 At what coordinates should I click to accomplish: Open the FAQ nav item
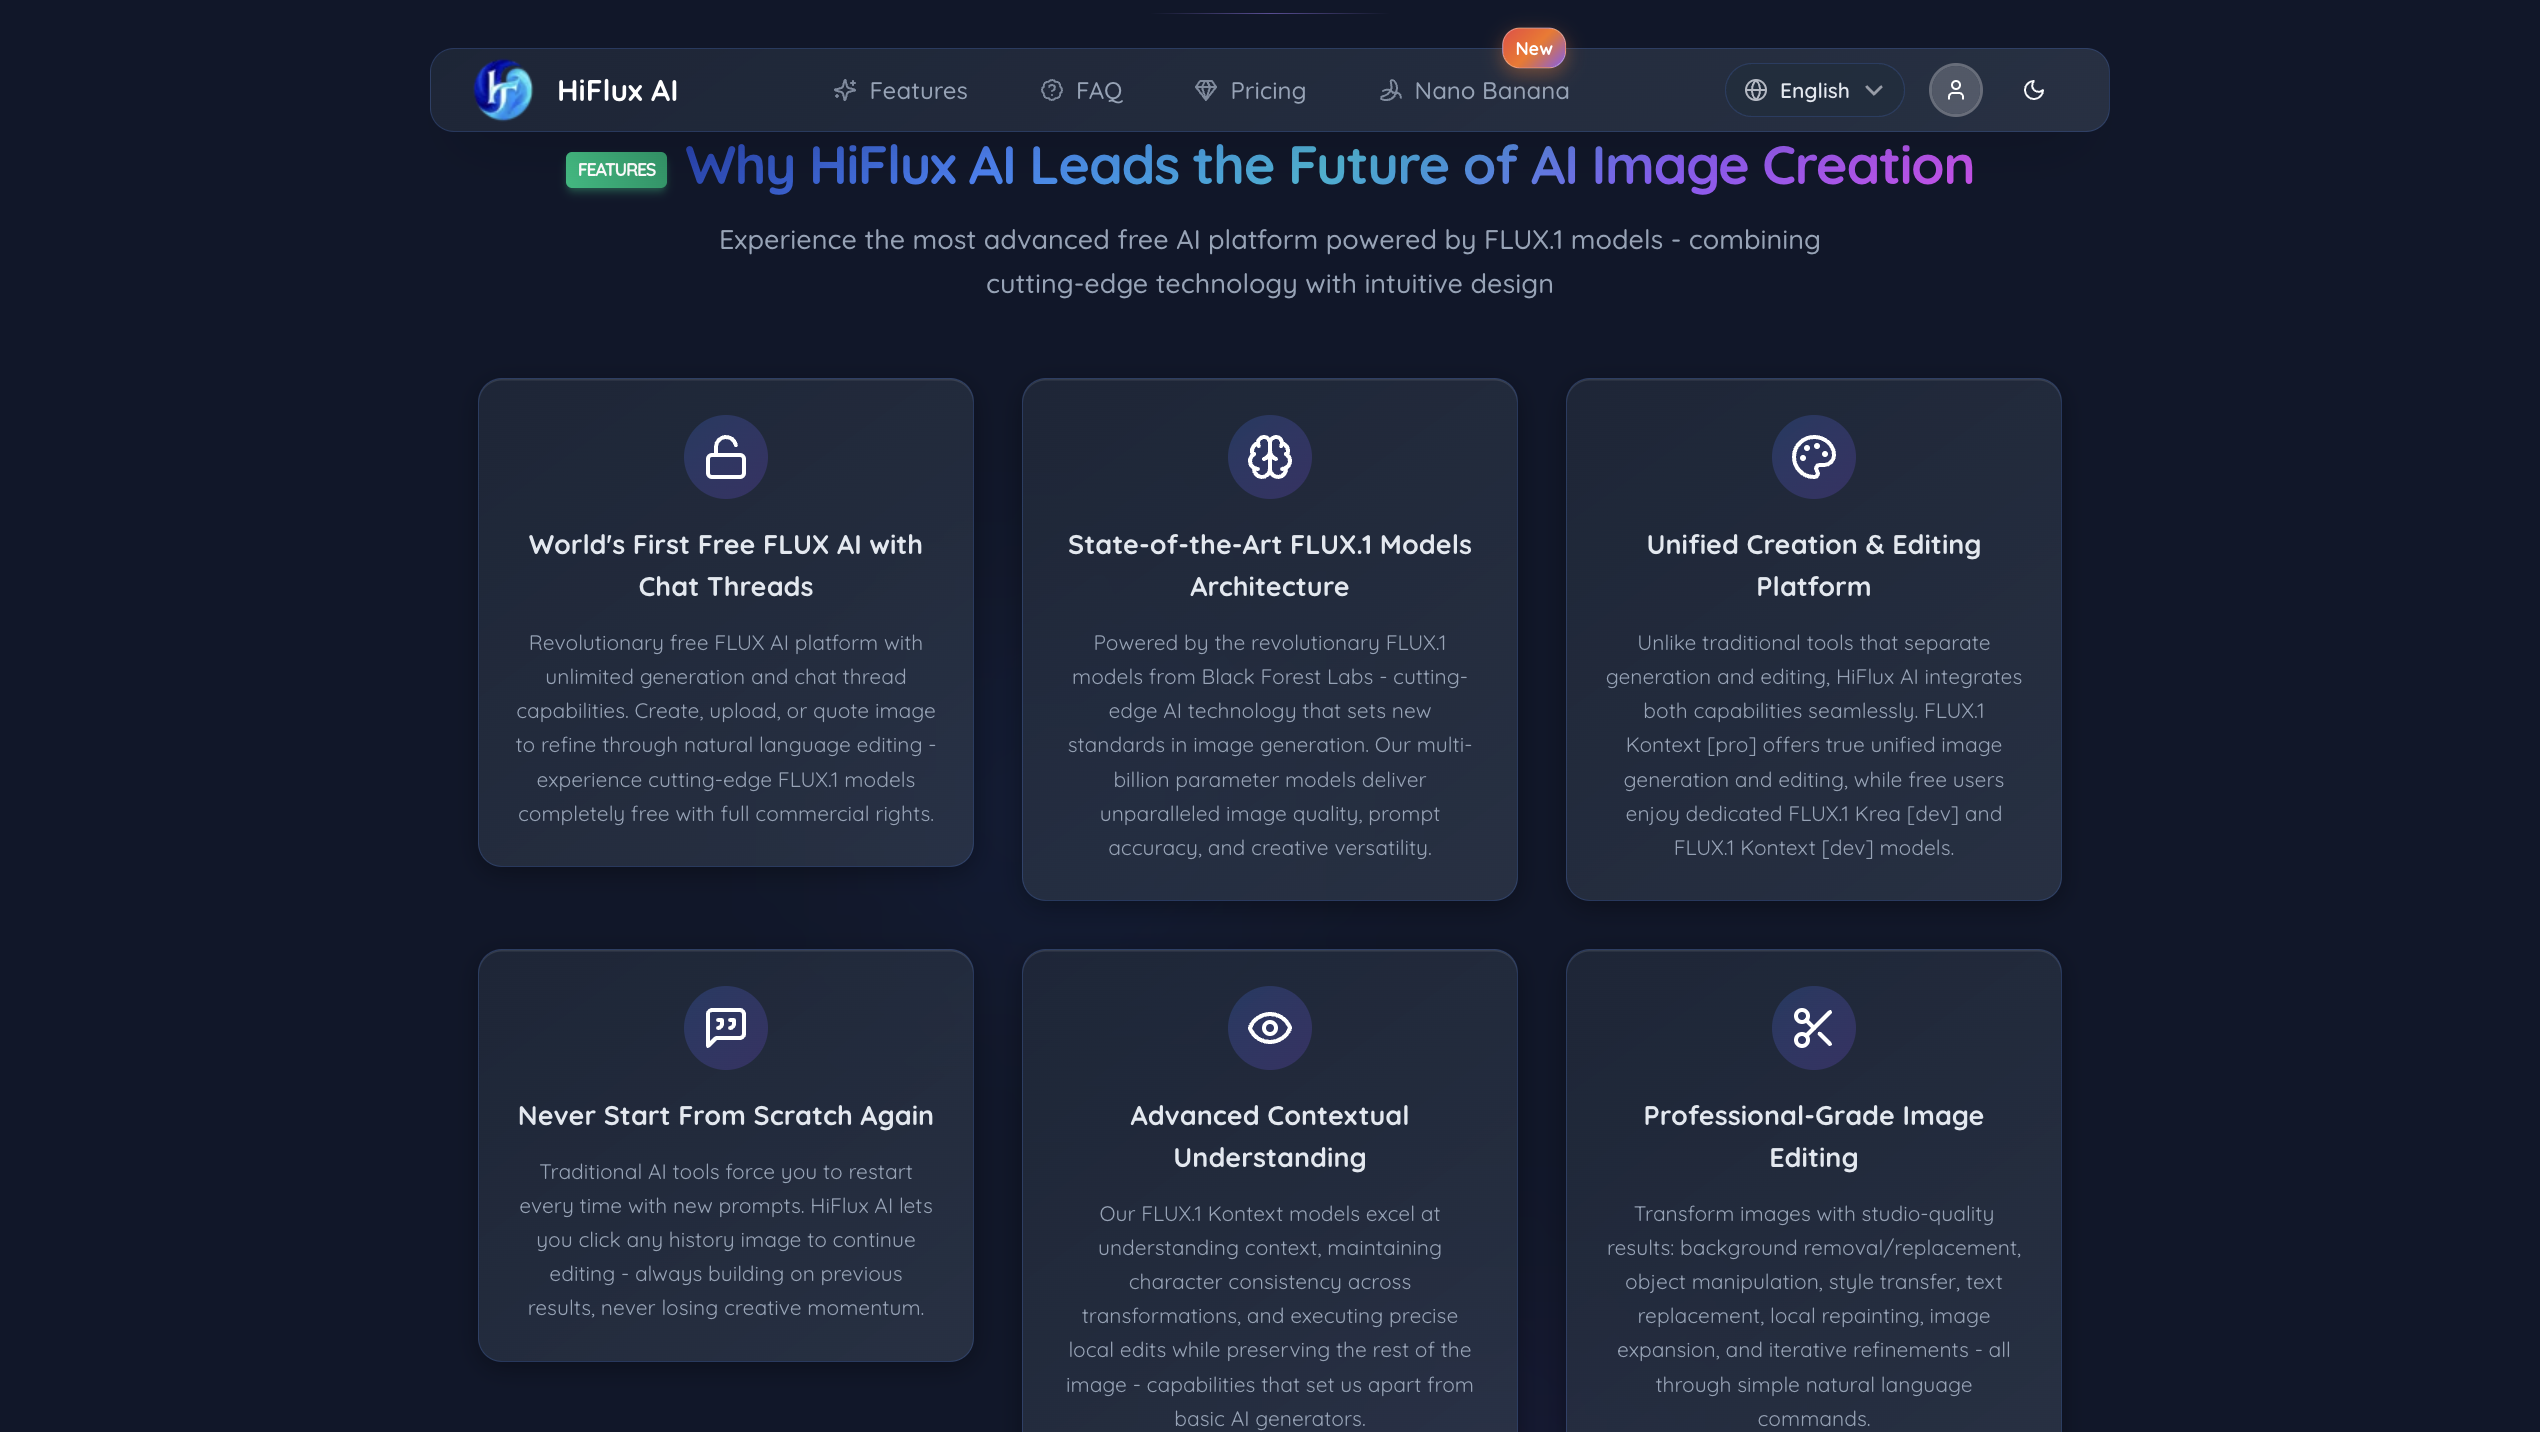[1081, 91]
